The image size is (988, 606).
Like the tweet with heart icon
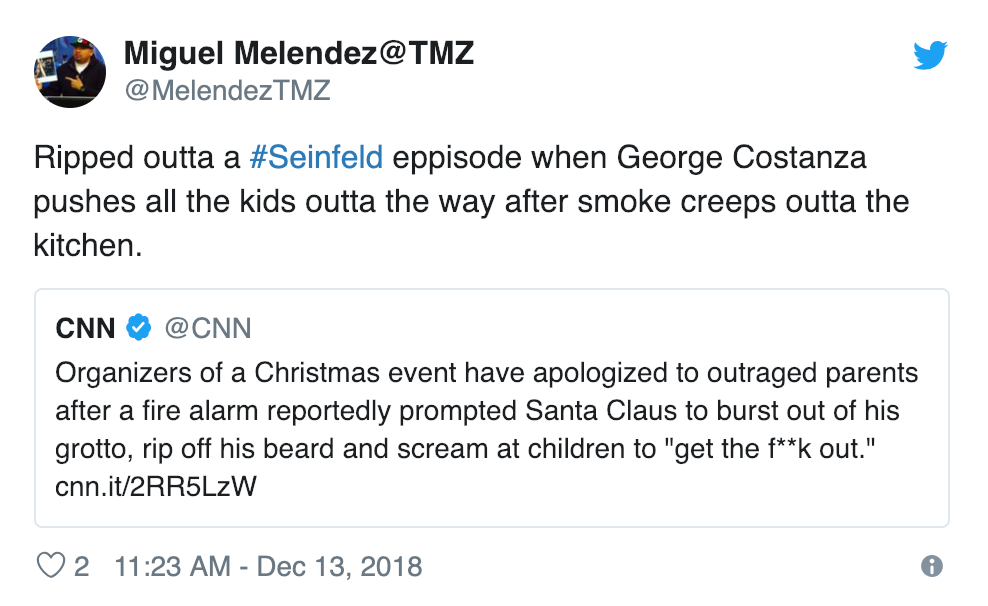50,566
